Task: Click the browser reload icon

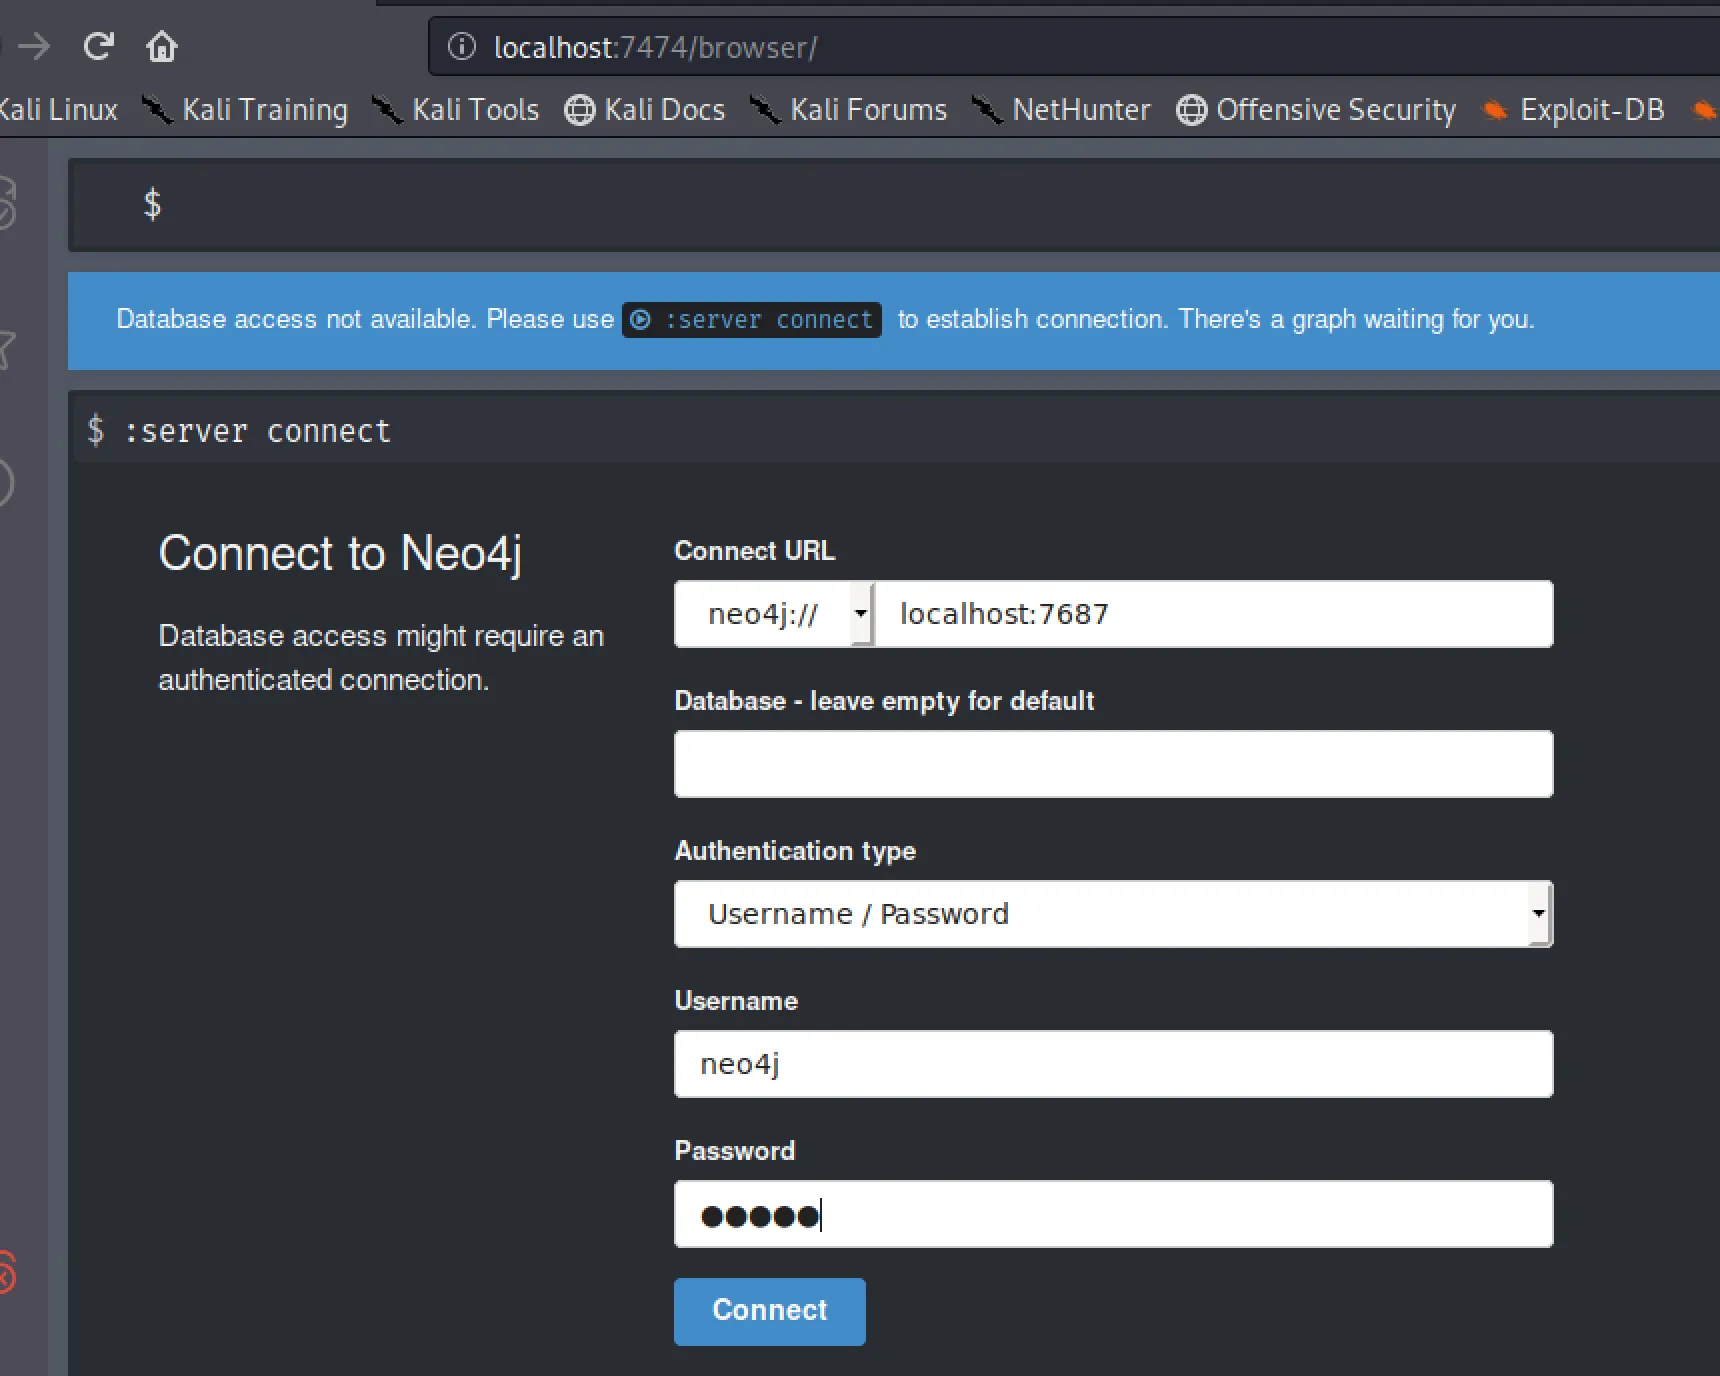Action: click(x=98, y=46)
